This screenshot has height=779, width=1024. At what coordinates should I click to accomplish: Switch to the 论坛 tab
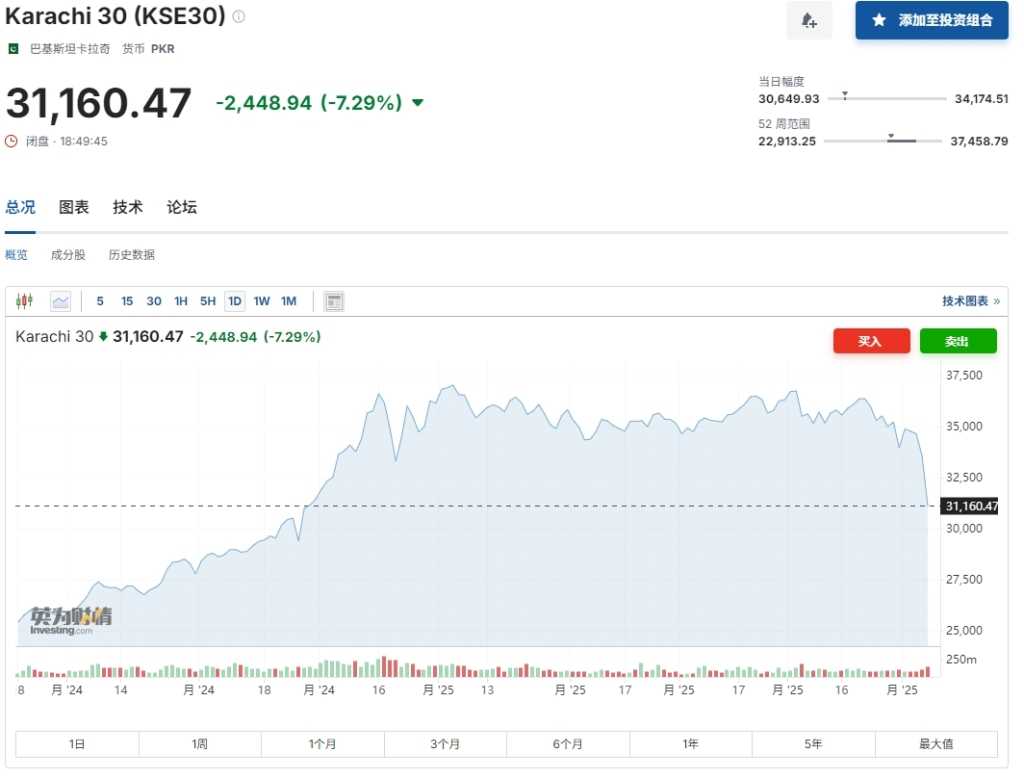[182, 207]
